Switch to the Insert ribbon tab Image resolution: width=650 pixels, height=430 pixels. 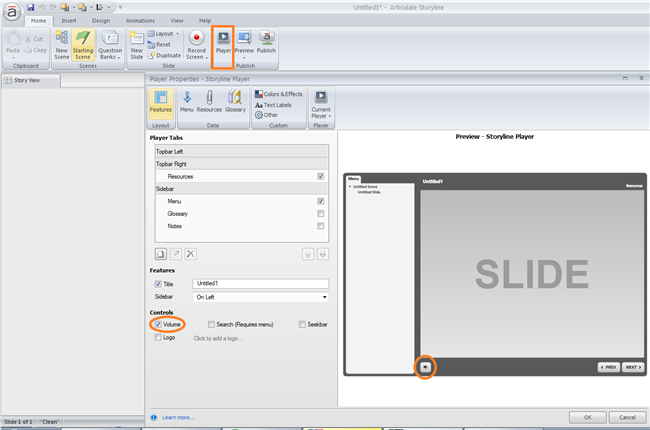69,20
